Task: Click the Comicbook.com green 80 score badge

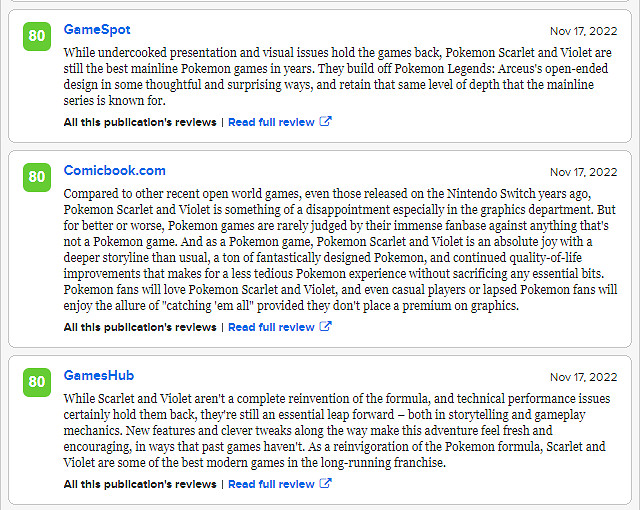Action: click(37, 177)
